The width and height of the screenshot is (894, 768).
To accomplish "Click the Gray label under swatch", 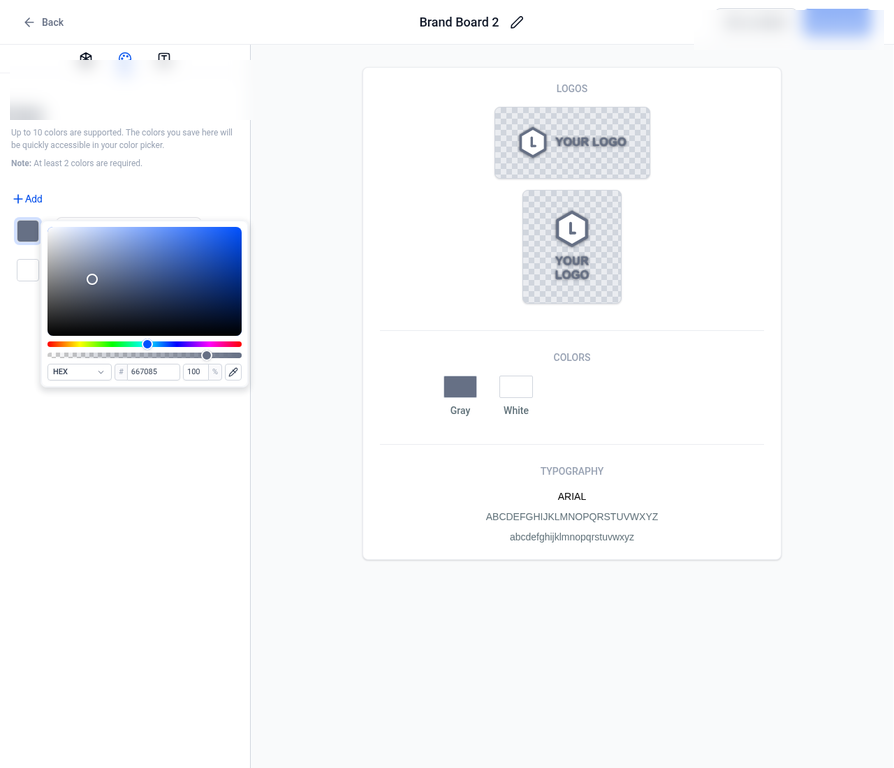I will click(460, 411).
